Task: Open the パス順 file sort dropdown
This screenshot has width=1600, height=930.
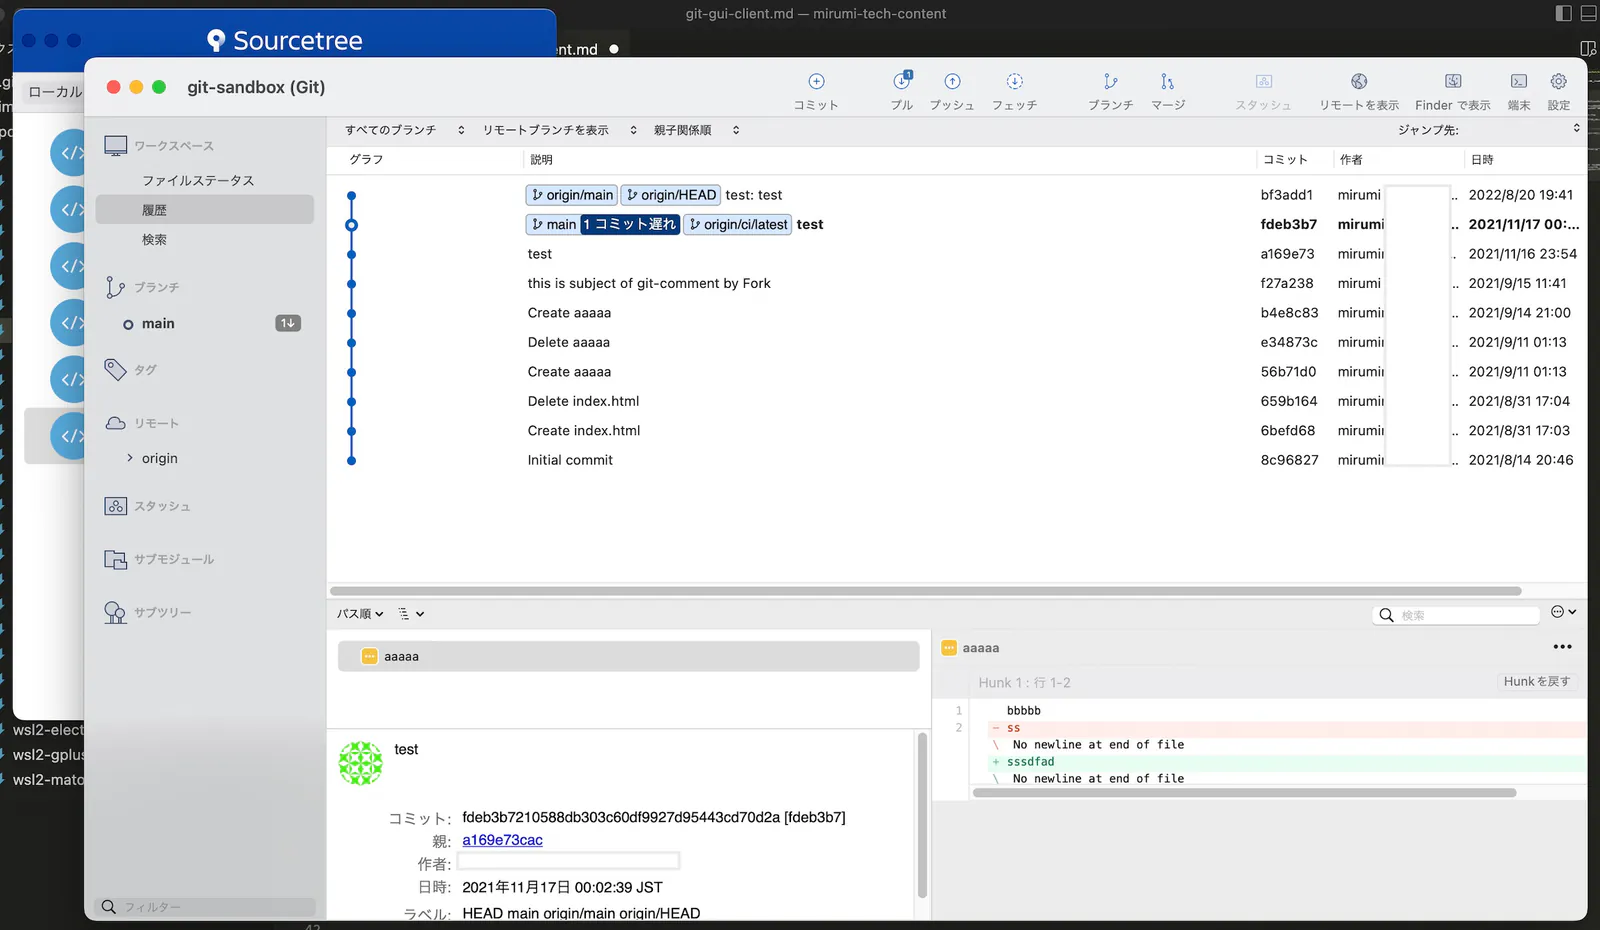Action: (360, 614)
